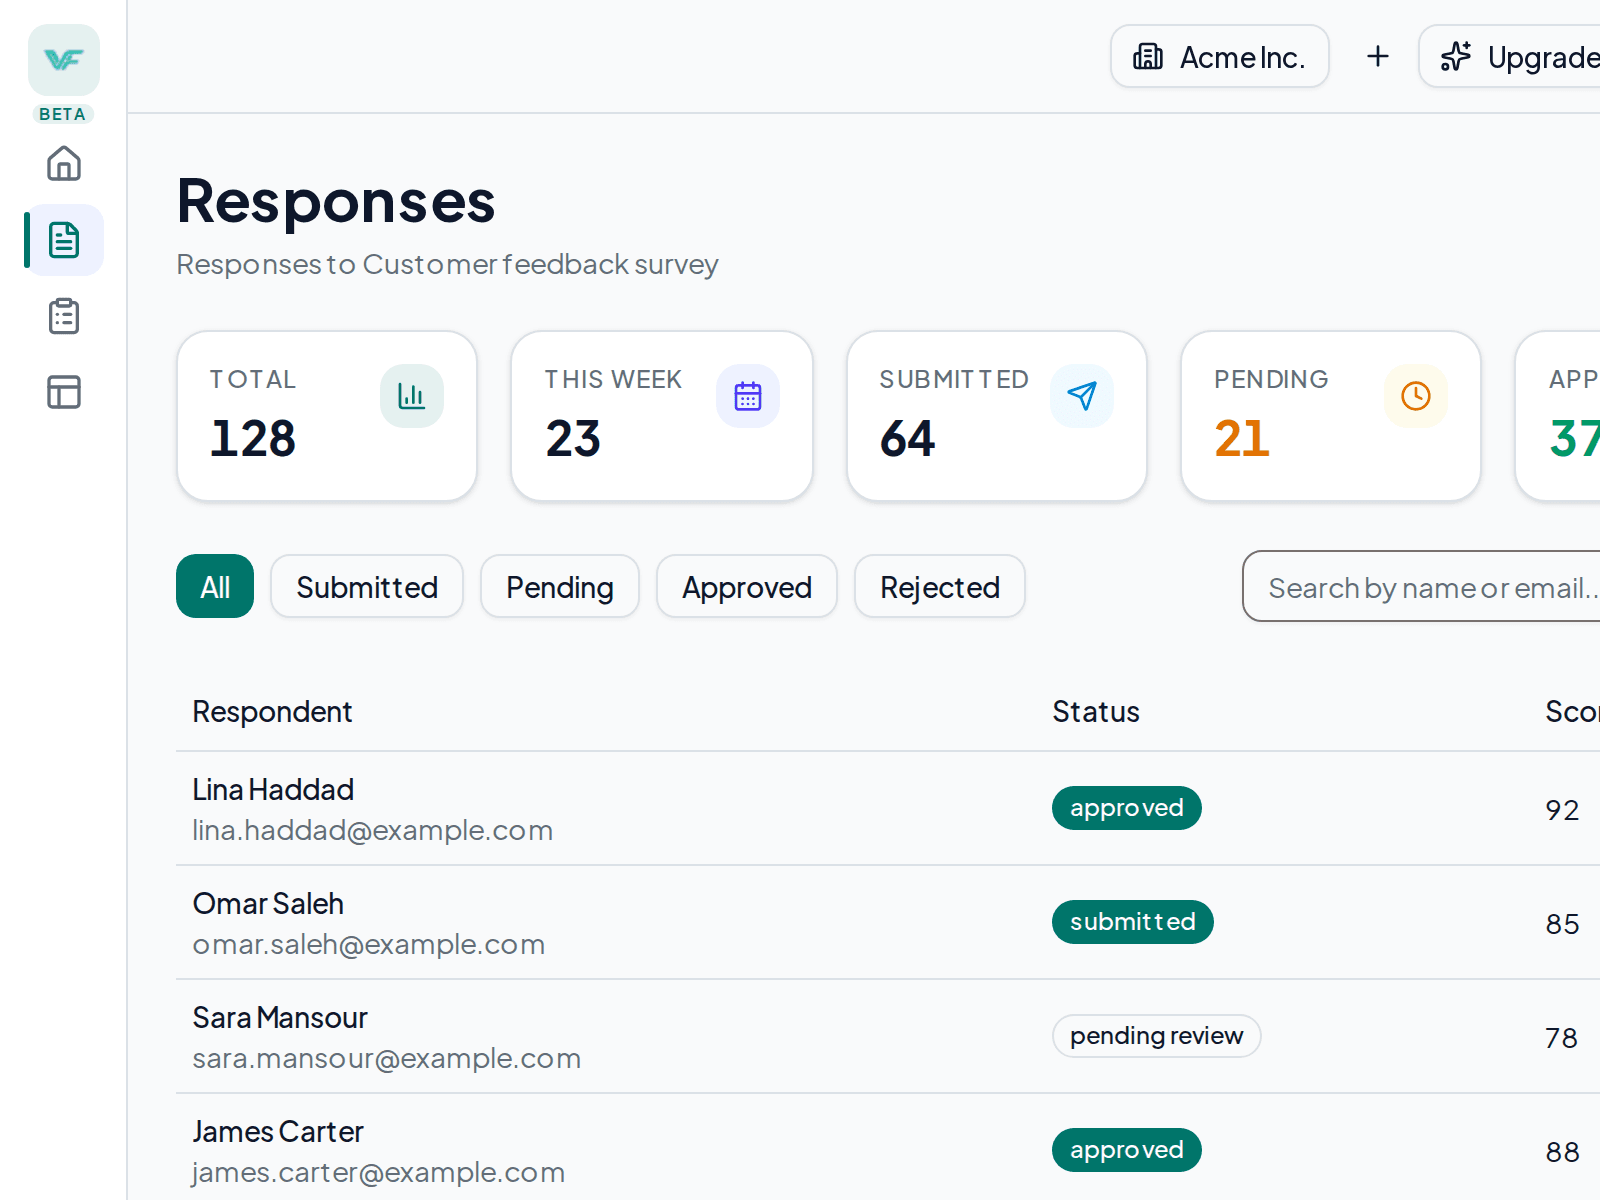Viewport: 1600px width, 1200px height.
Task: Filter responses by Rejected
Action: click(940, 586)
